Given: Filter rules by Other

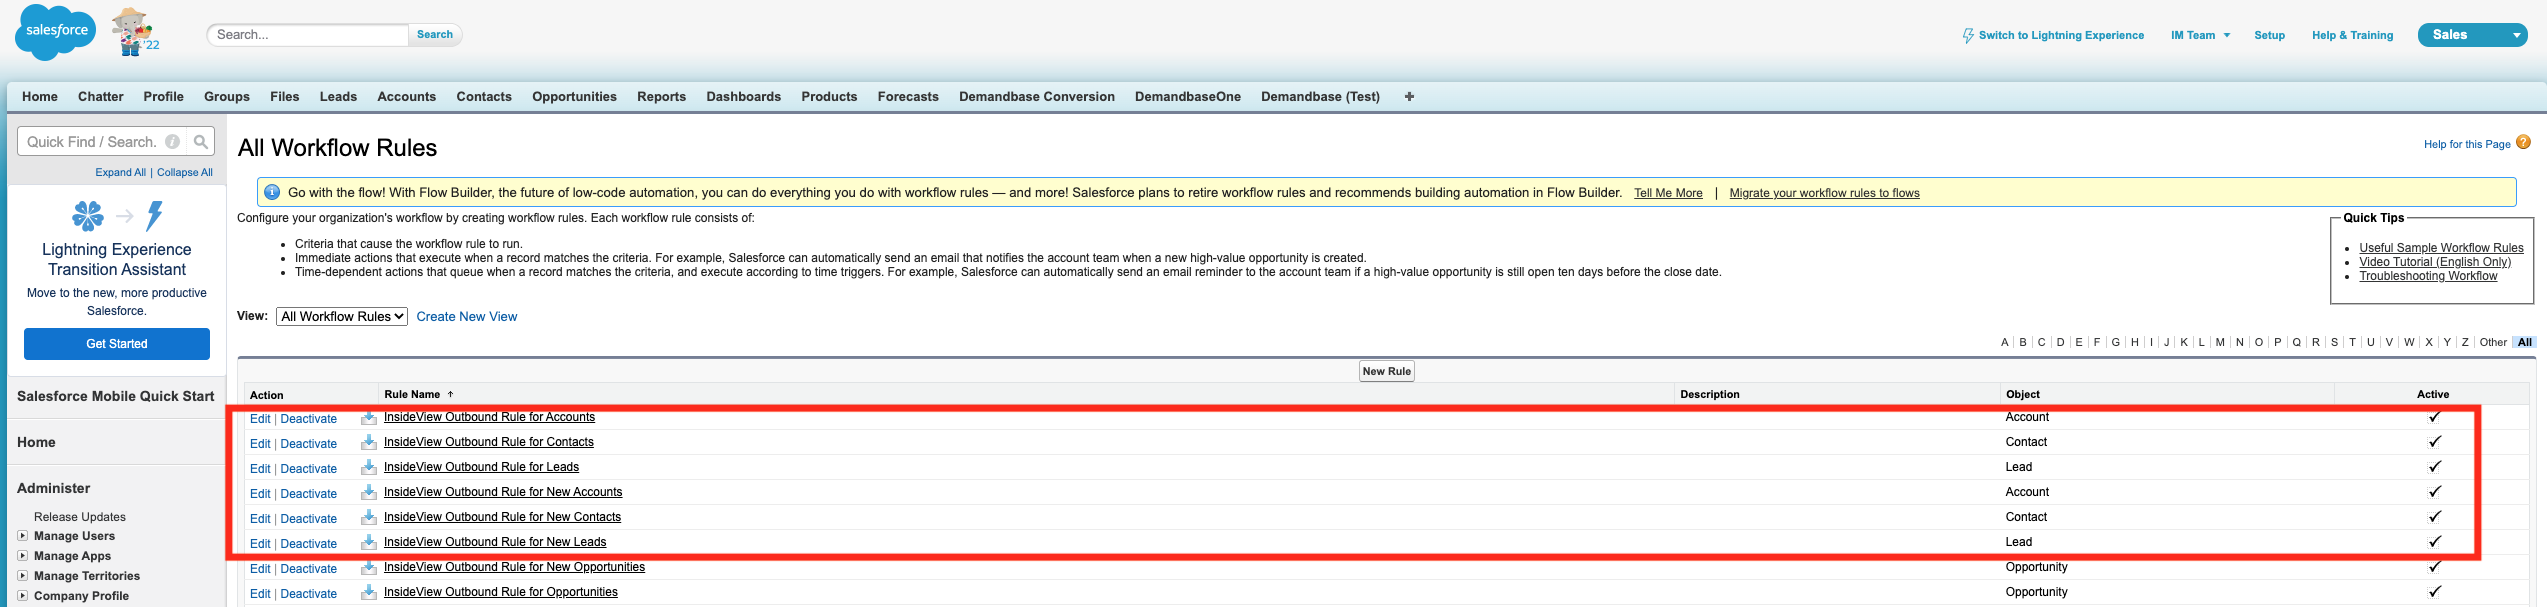Looking at the screenshot, I should pos(2493,342).
